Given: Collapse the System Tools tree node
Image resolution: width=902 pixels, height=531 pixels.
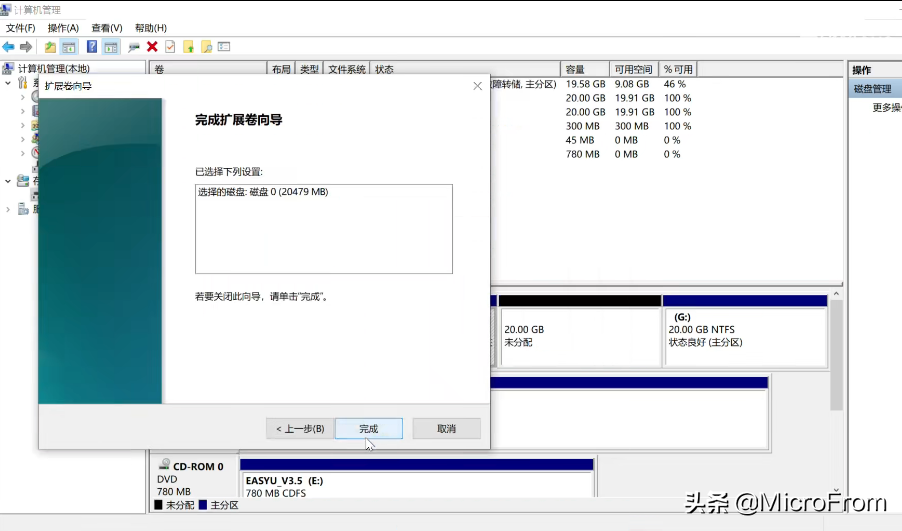Looking at the screenshot, I should [x=8, y=83].
